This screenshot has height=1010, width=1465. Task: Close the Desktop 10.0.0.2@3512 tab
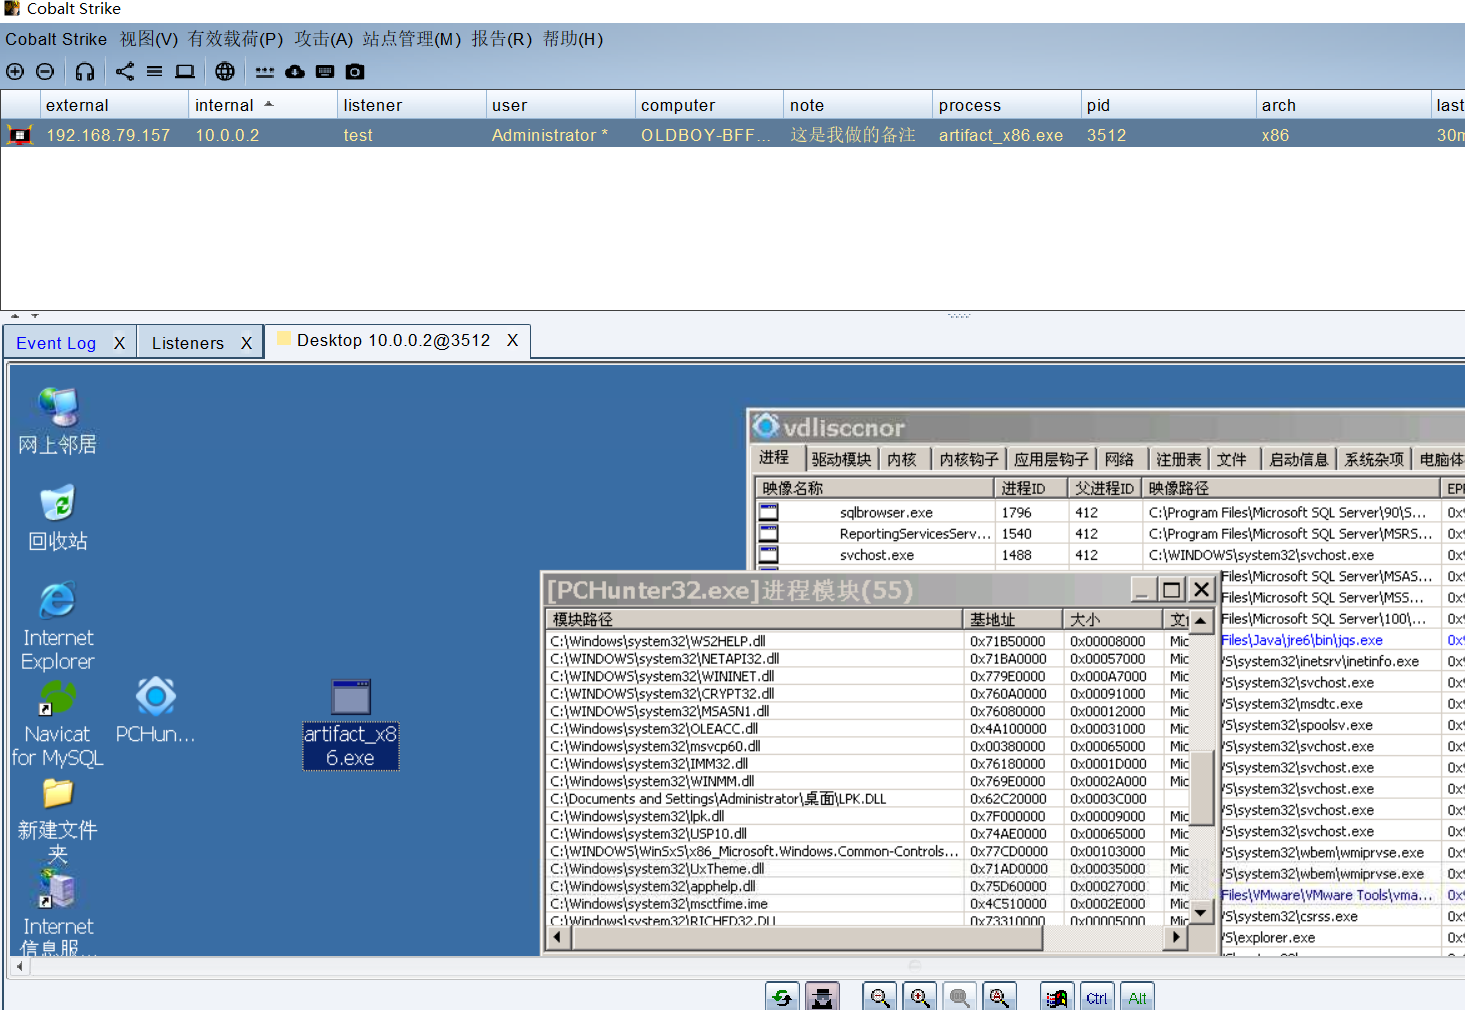(512, 340)
